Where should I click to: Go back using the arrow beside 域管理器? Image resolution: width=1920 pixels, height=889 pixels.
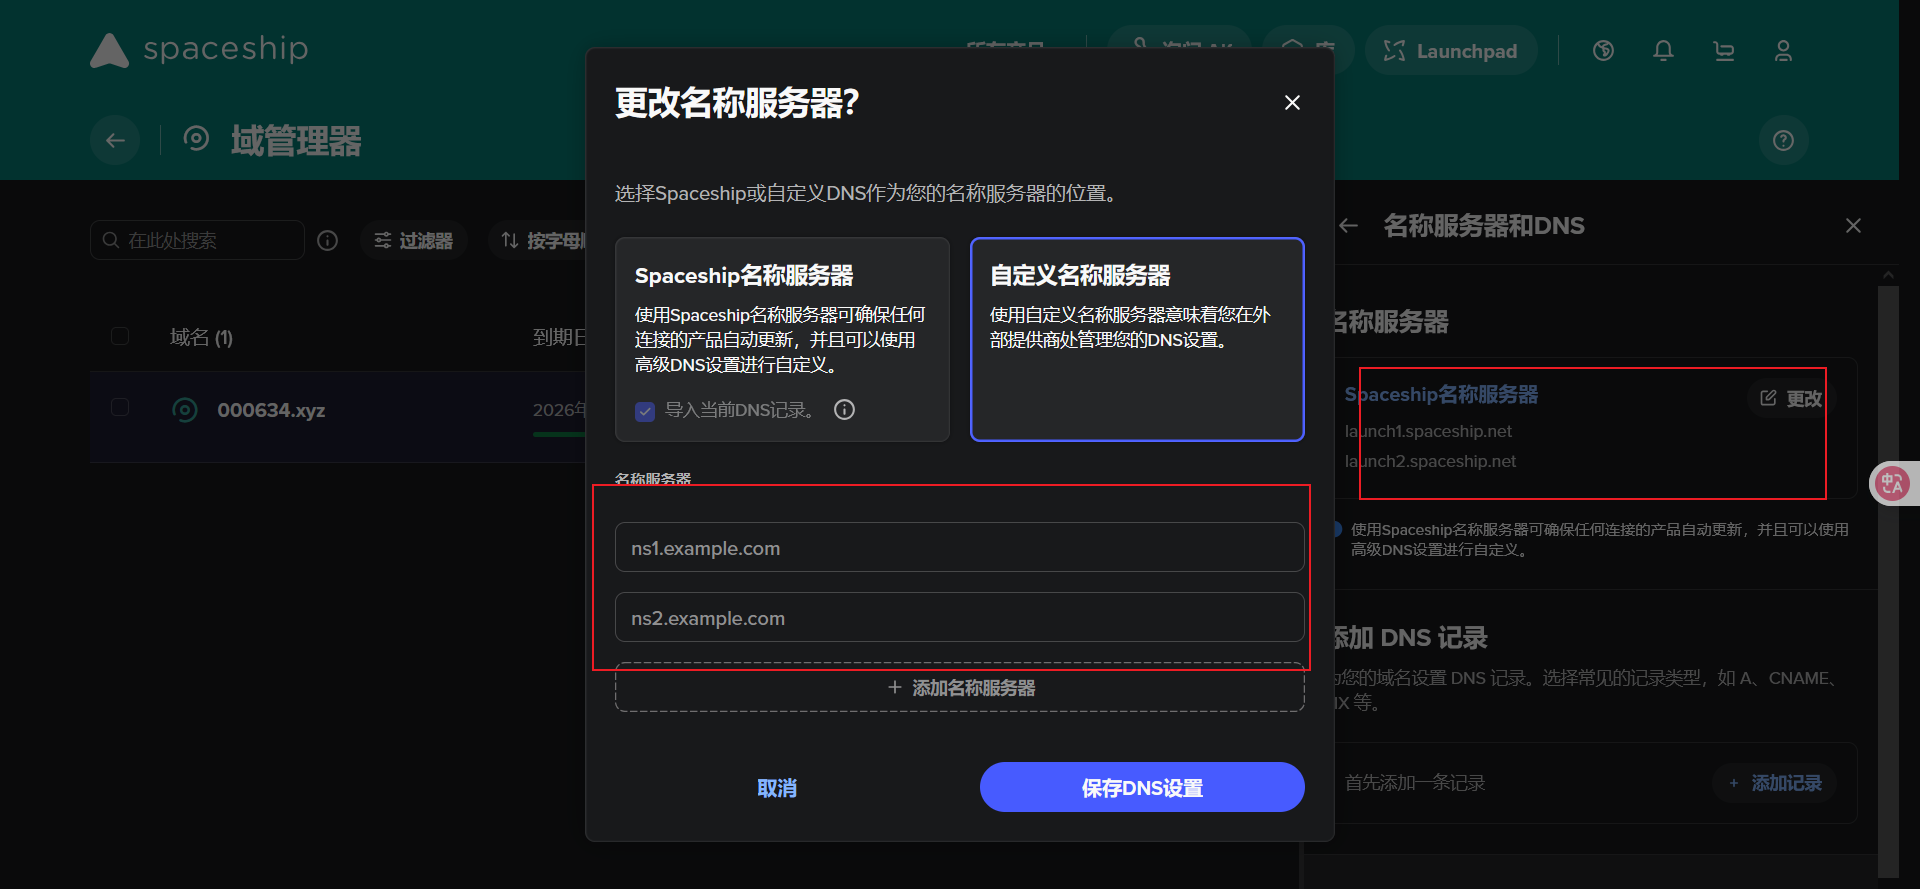(x=115, y=141)
